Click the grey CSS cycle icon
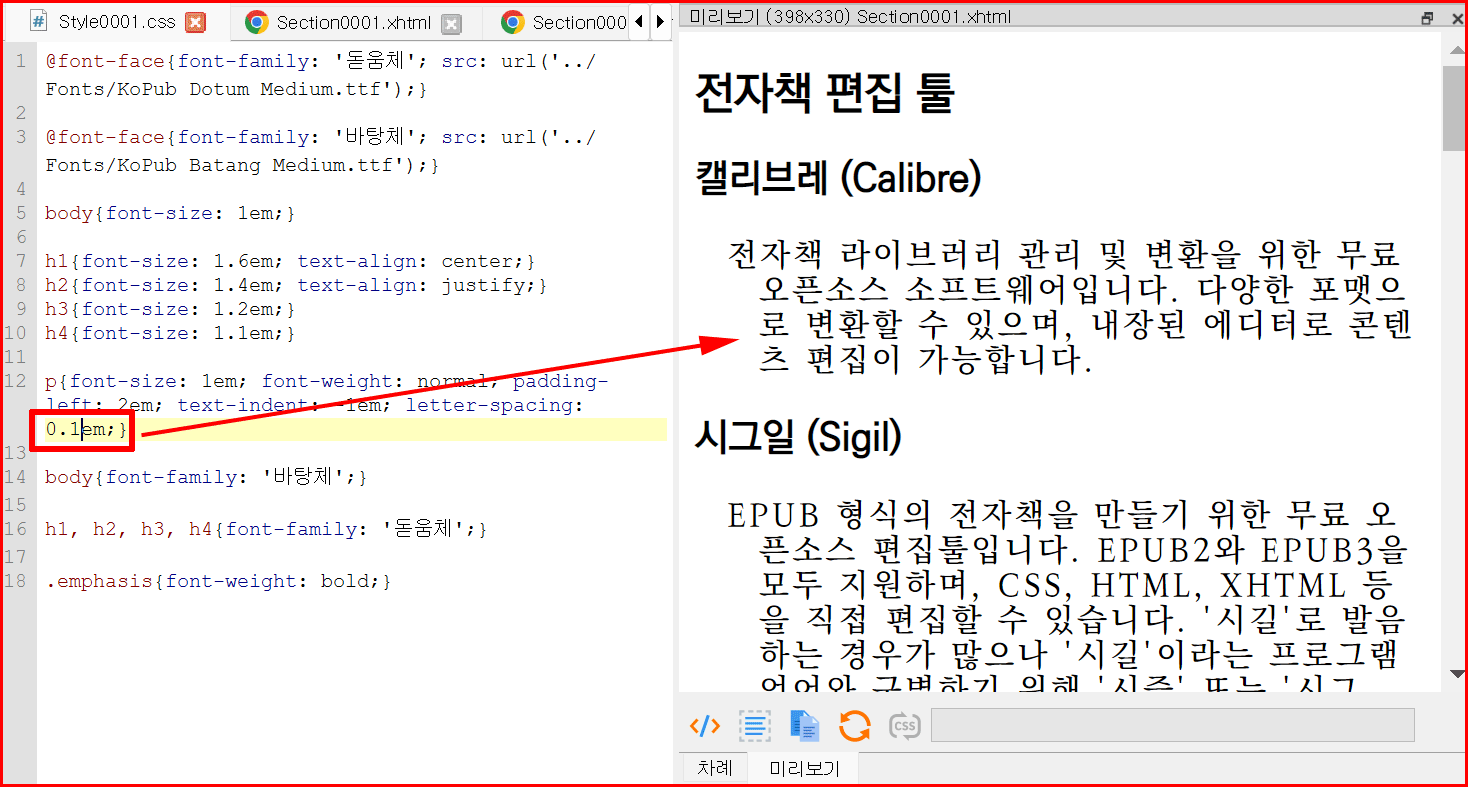 coord(905,725)
